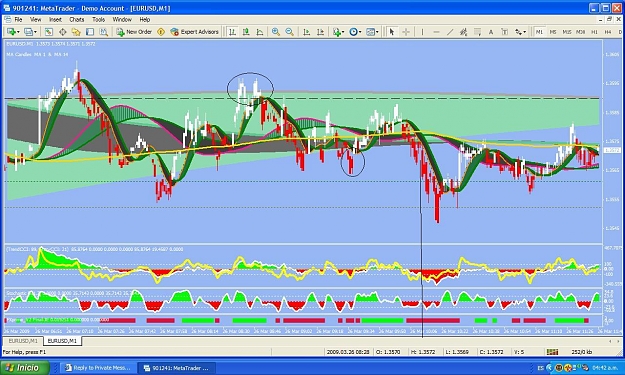Select the cursor arrow tool
Image resolution: width=625 pixels, height=375 pixels.
[x=392, y=32]
